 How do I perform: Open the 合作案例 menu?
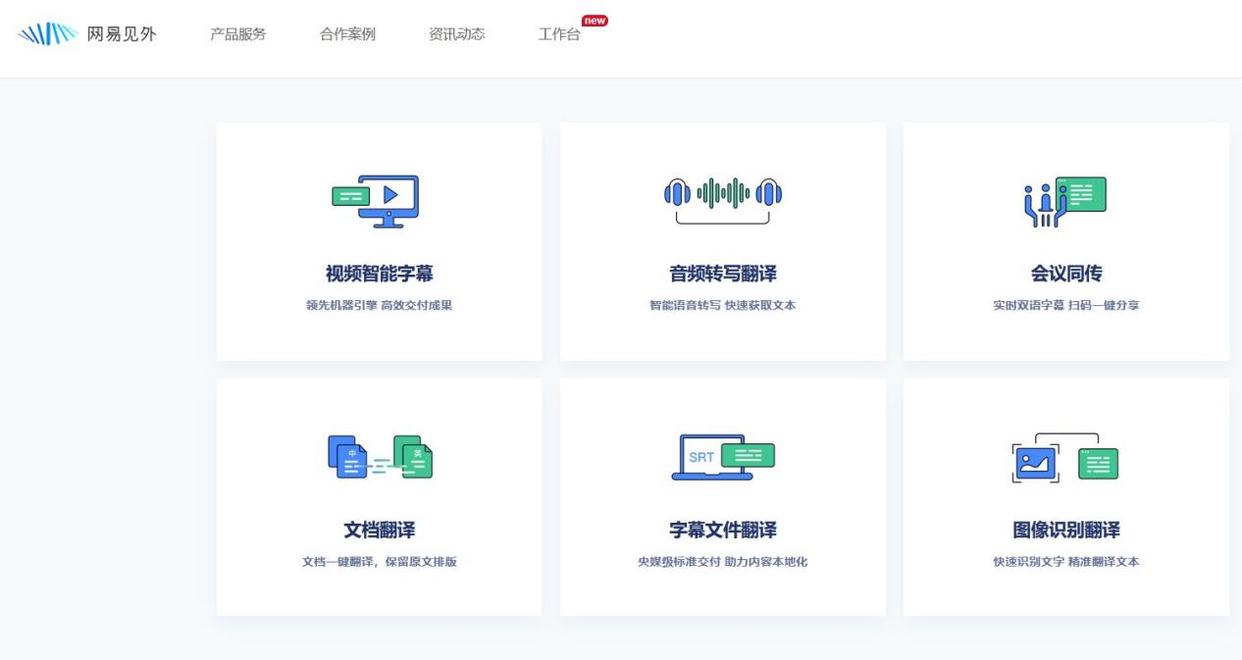point(347,33)
